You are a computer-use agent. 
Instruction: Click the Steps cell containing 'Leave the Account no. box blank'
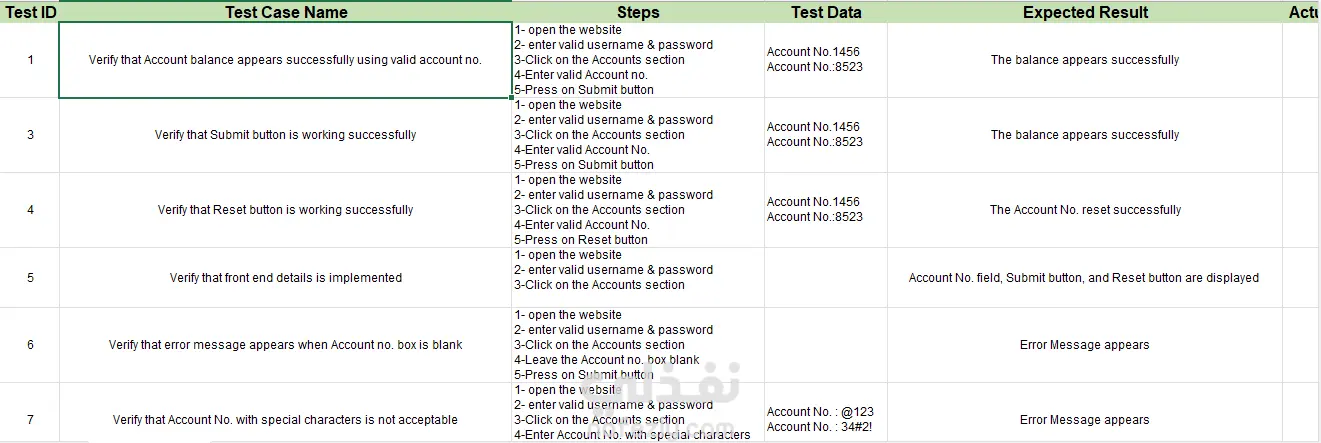[x=638, y=345]
